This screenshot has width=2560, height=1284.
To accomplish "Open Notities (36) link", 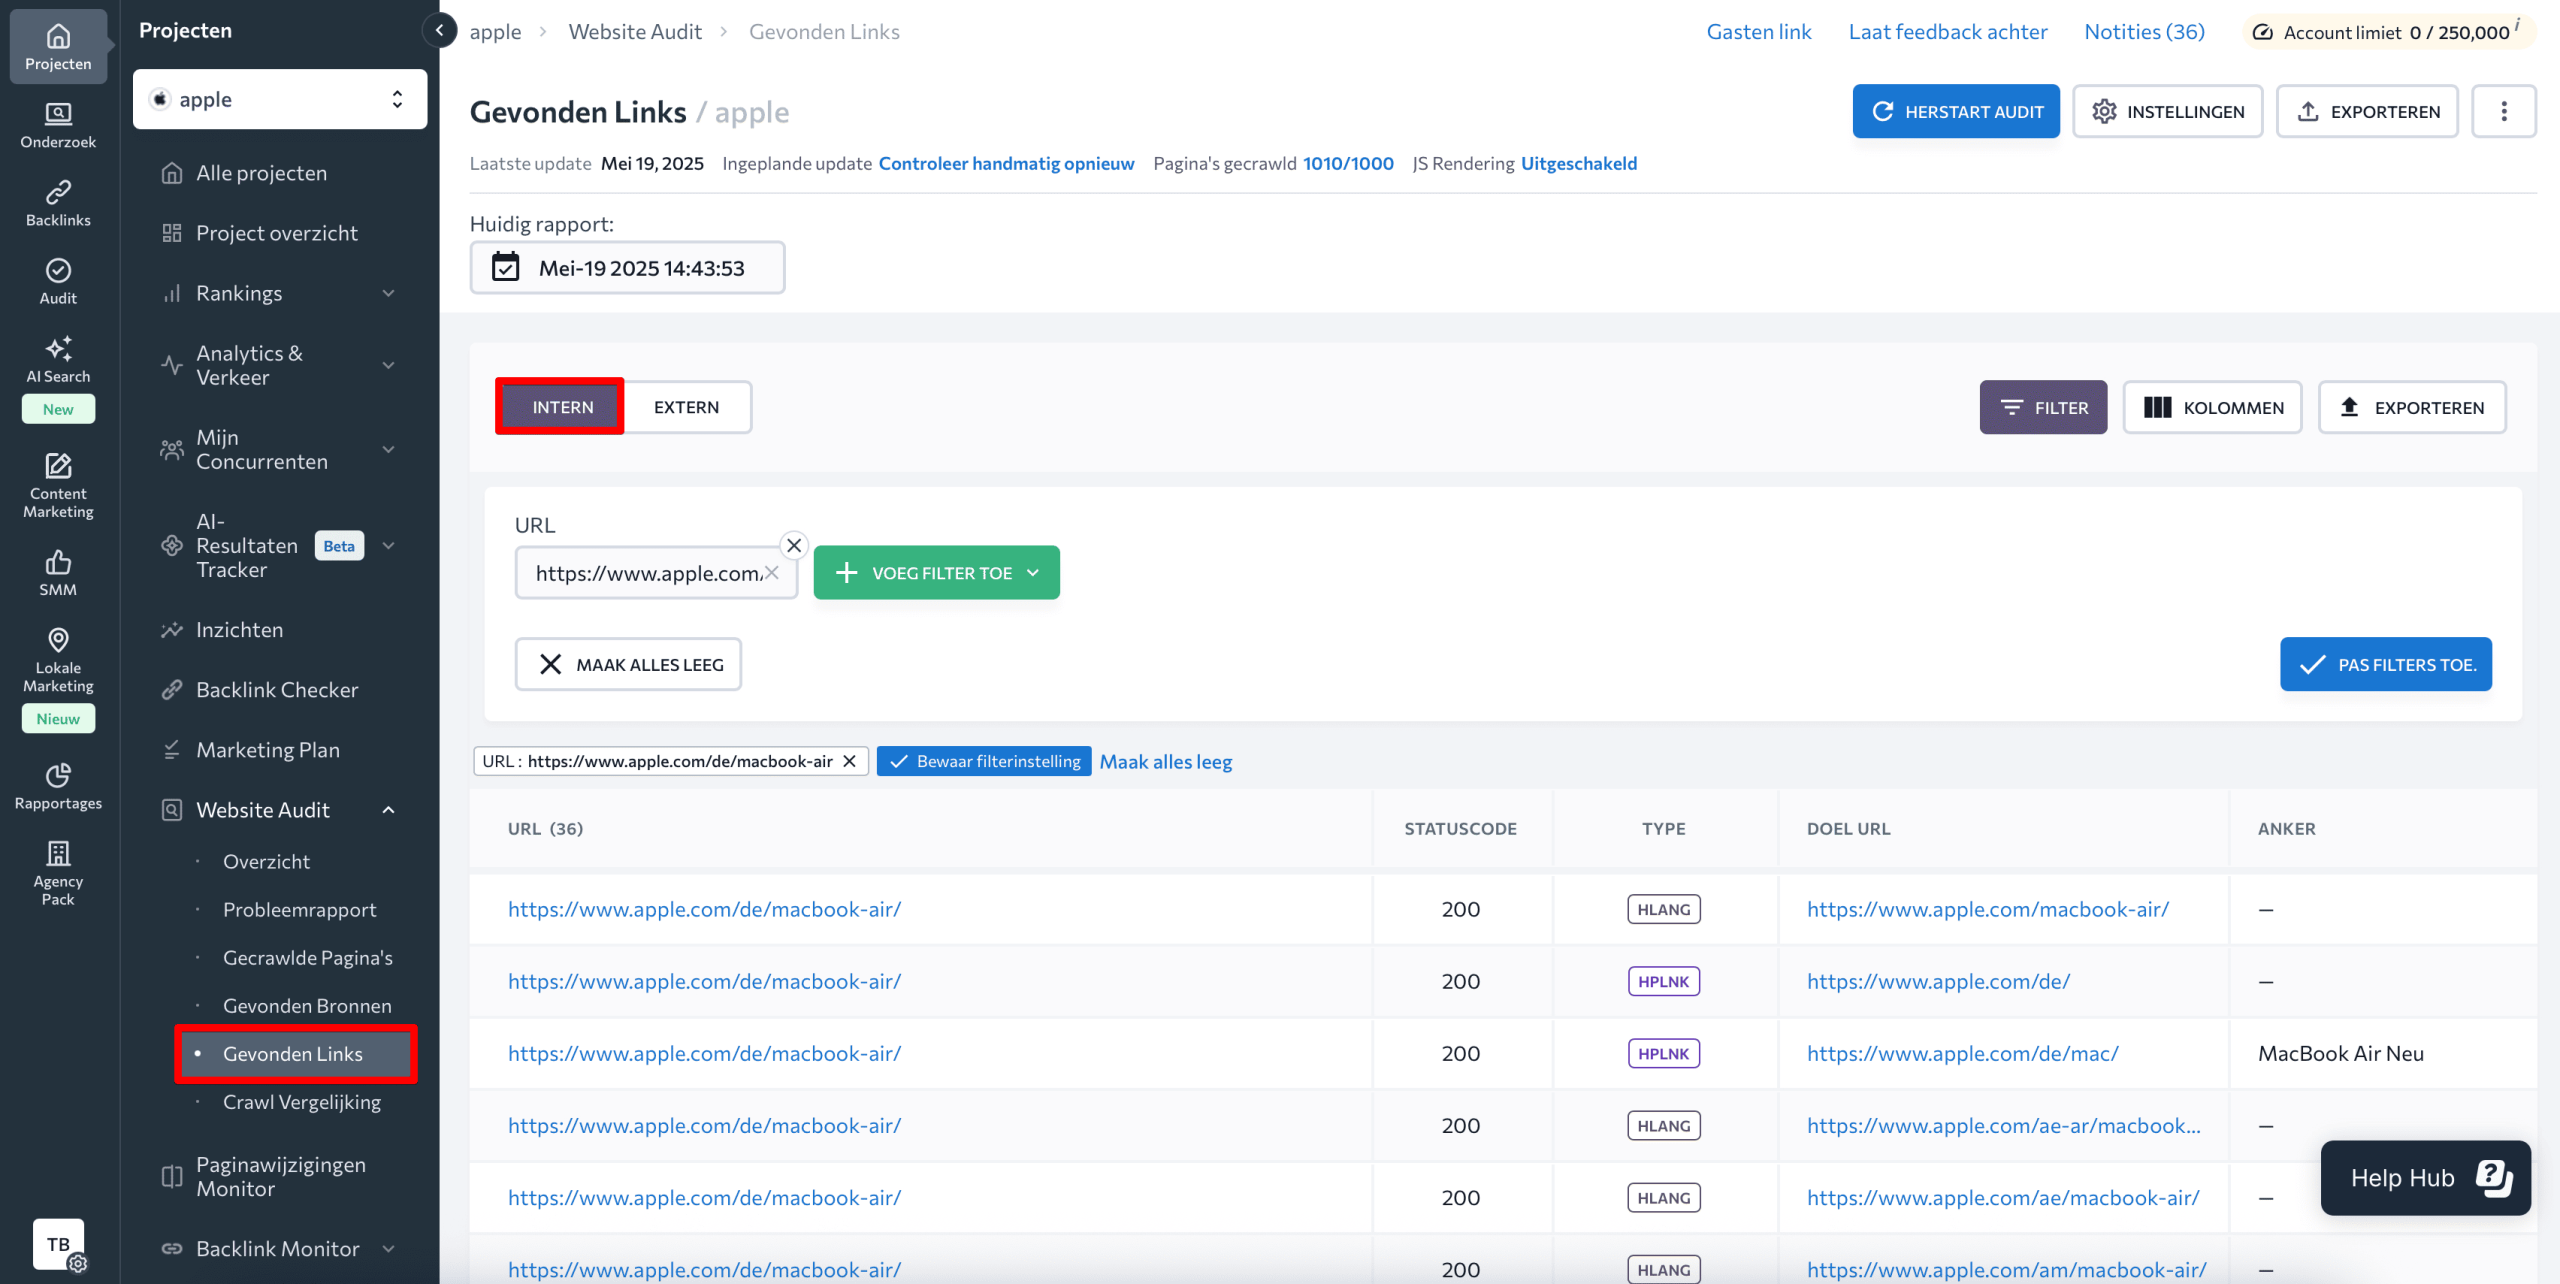I will (x=2144, y=32).
